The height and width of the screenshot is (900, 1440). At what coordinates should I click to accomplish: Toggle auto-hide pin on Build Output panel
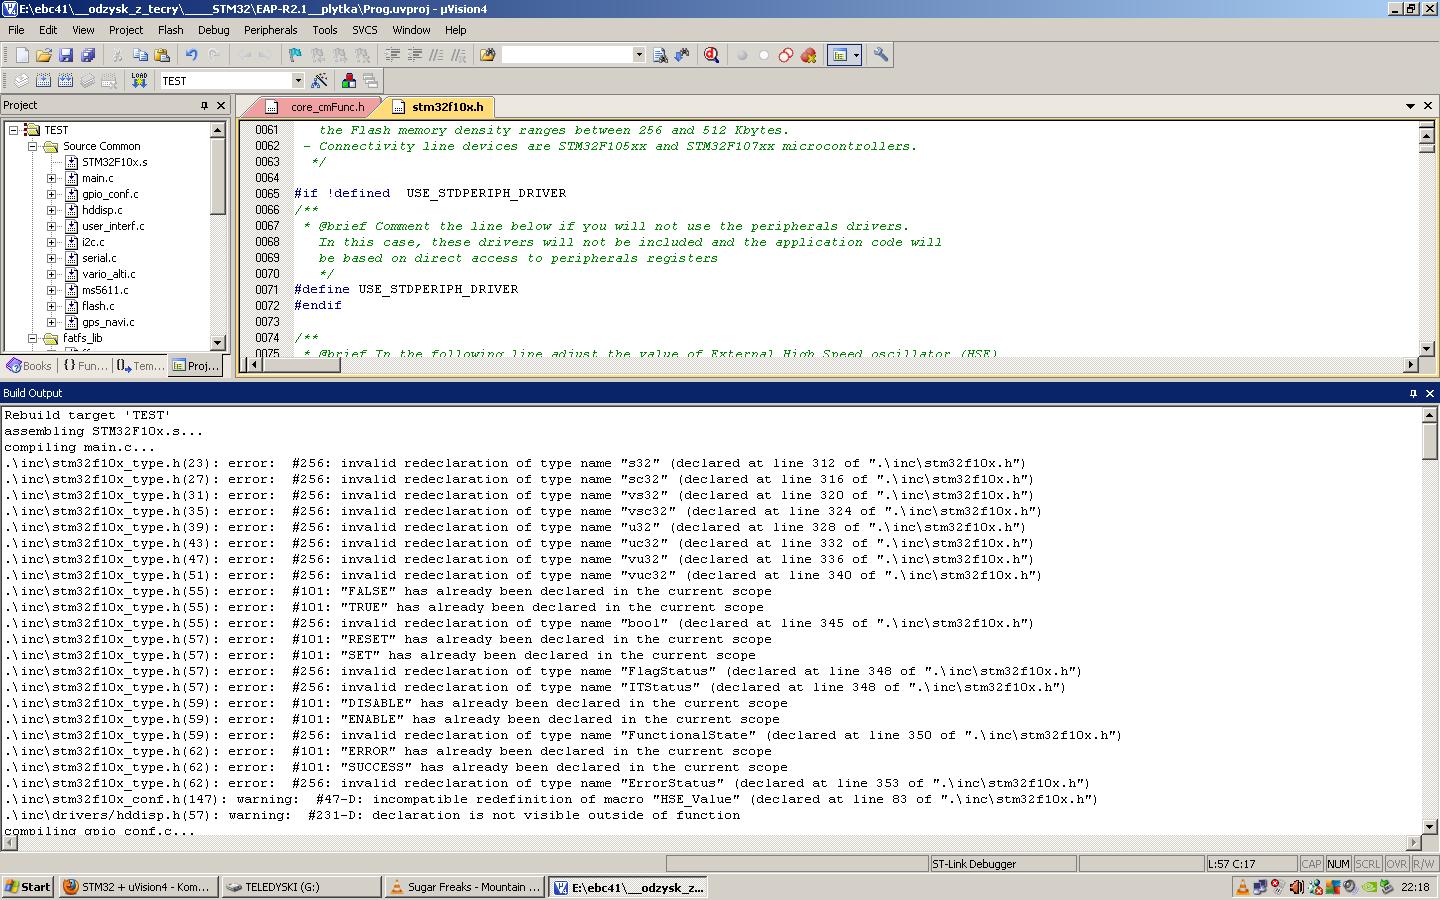click(1413, 393)
